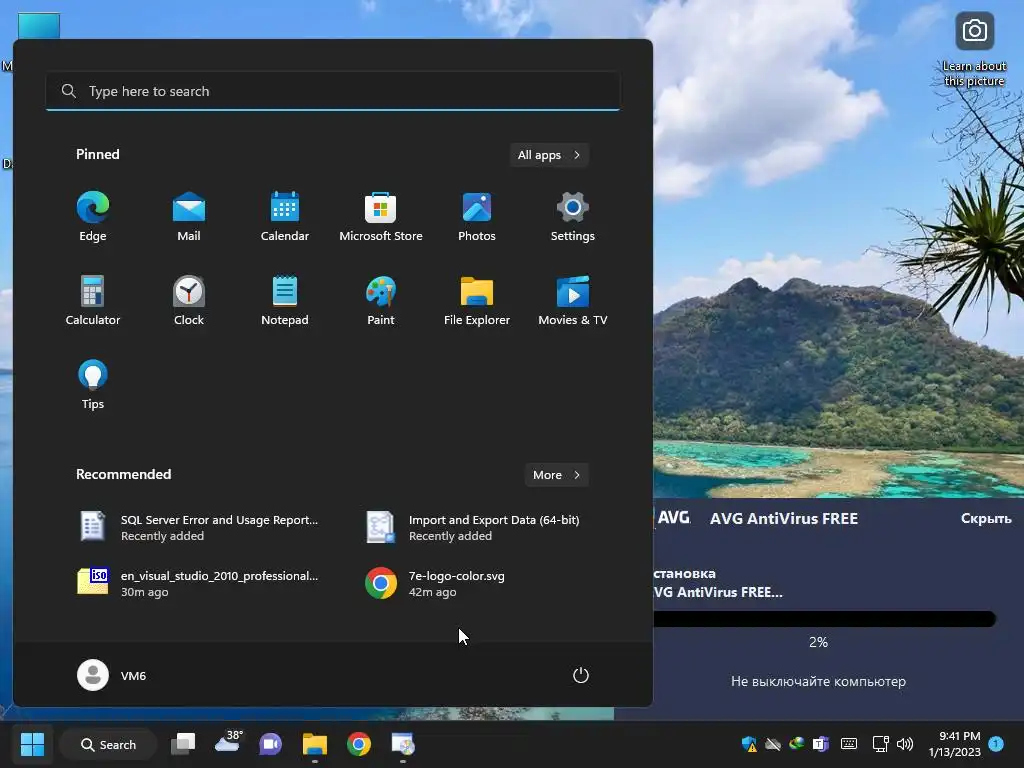Open en_visual_studio_2010_professional ISO file
Image resolution: width=1024 pixels, height=768 pixels.
(199, 583)
